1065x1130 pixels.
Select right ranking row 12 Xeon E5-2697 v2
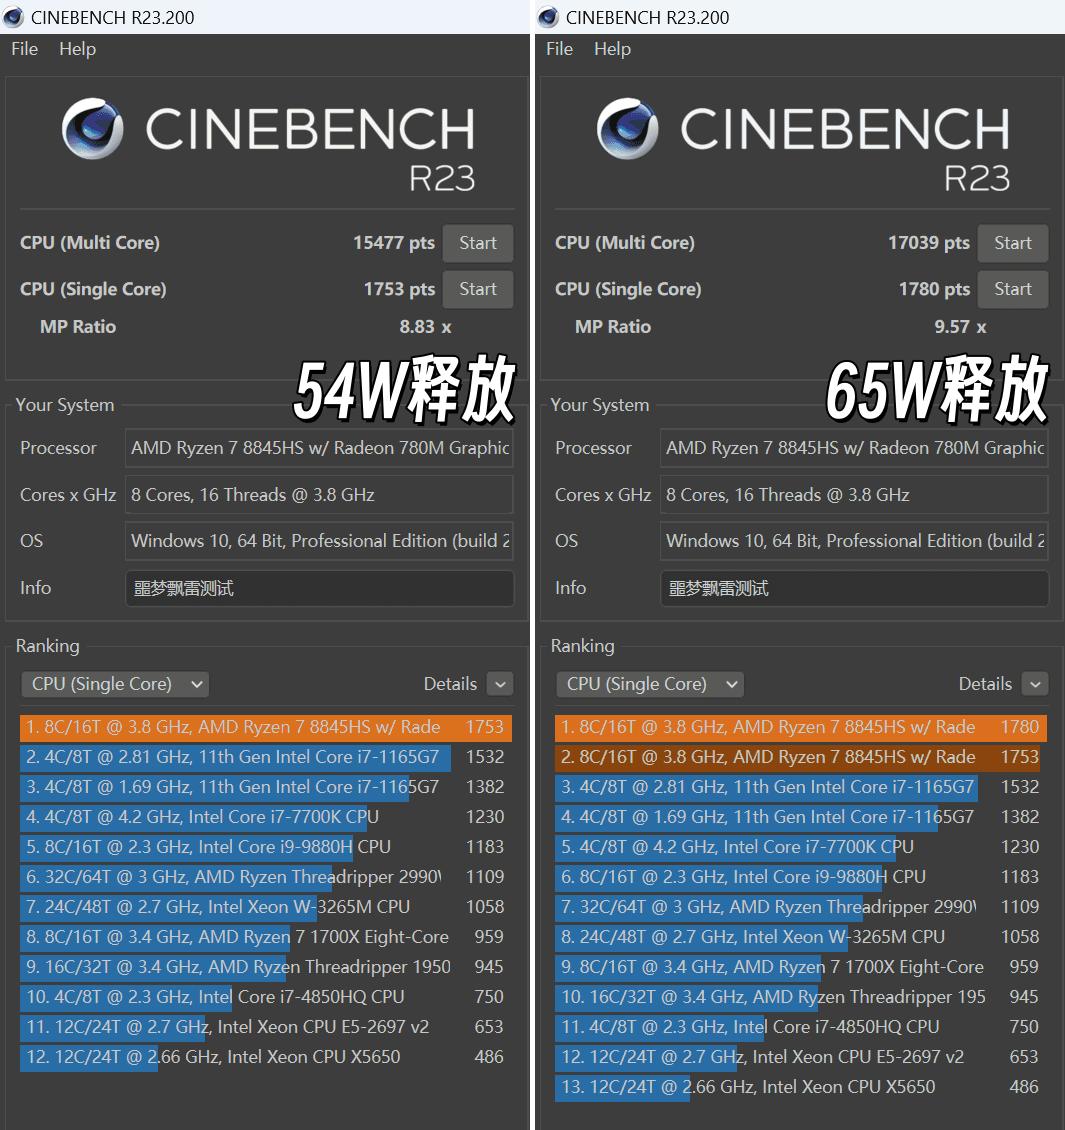click(801, 1057)
